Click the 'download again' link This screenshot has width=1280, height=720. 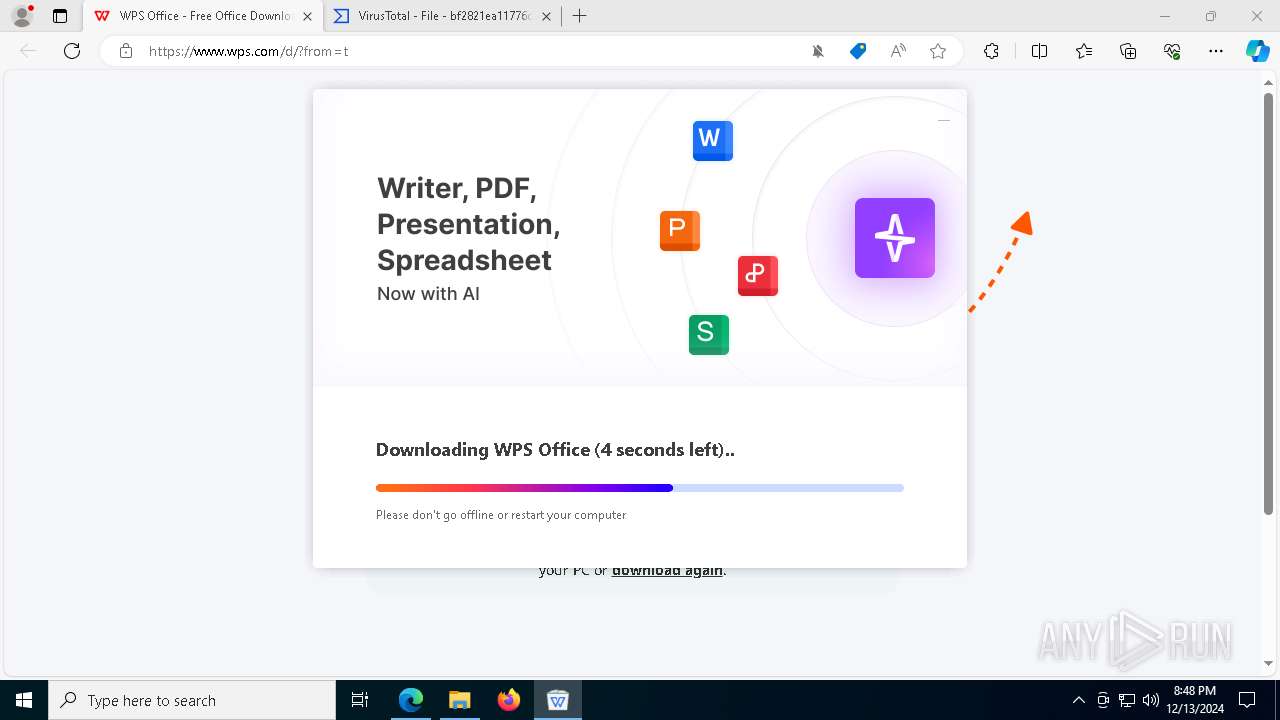click(667, 570)
